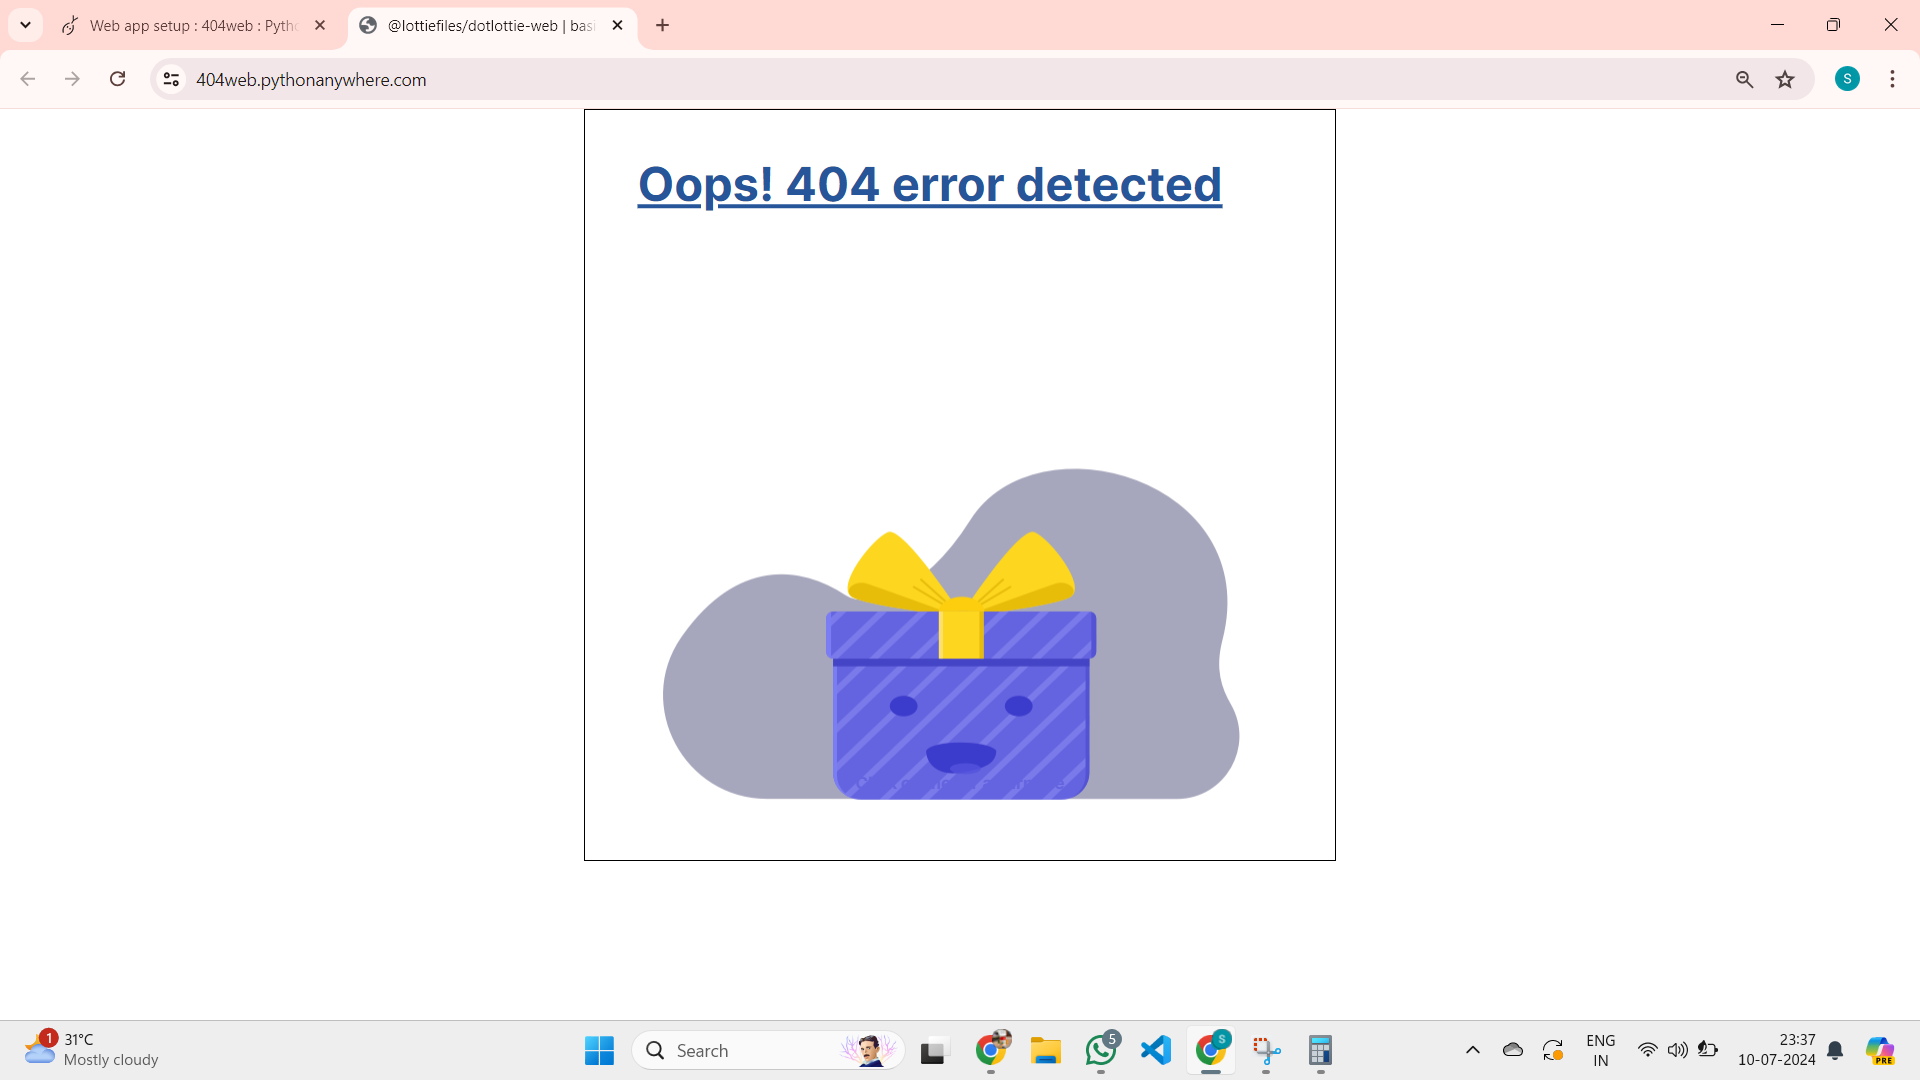Open the first Chrome taskbar icon
The width and height of the screenshot is (1920, 1080).
click(991, 1050)
